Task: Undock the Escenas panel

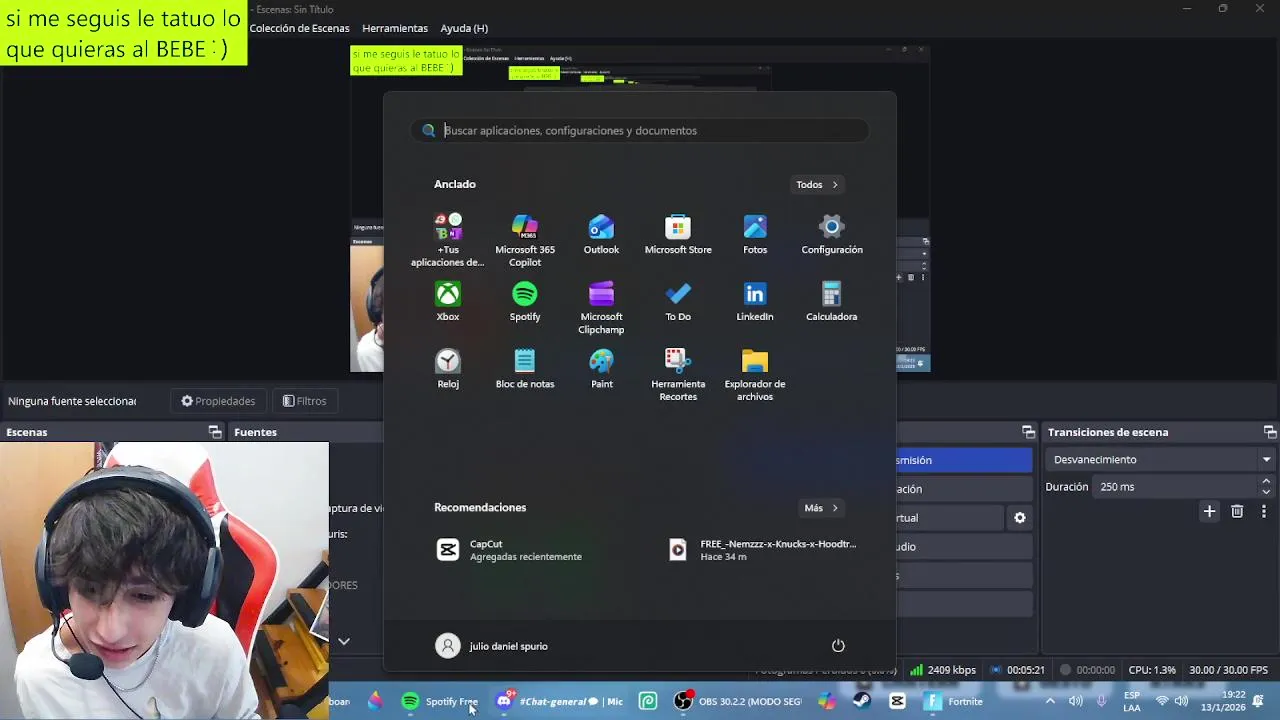Action: [x=215, y=432]
